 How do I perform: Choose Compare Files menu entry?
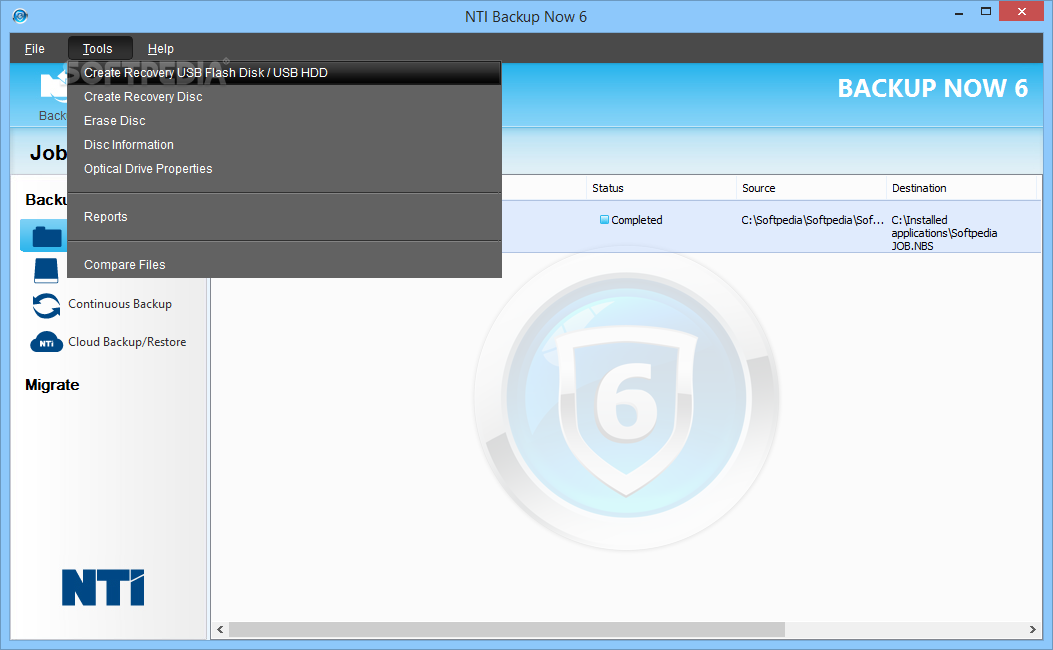pyautogui.click(x=285, y=265)
